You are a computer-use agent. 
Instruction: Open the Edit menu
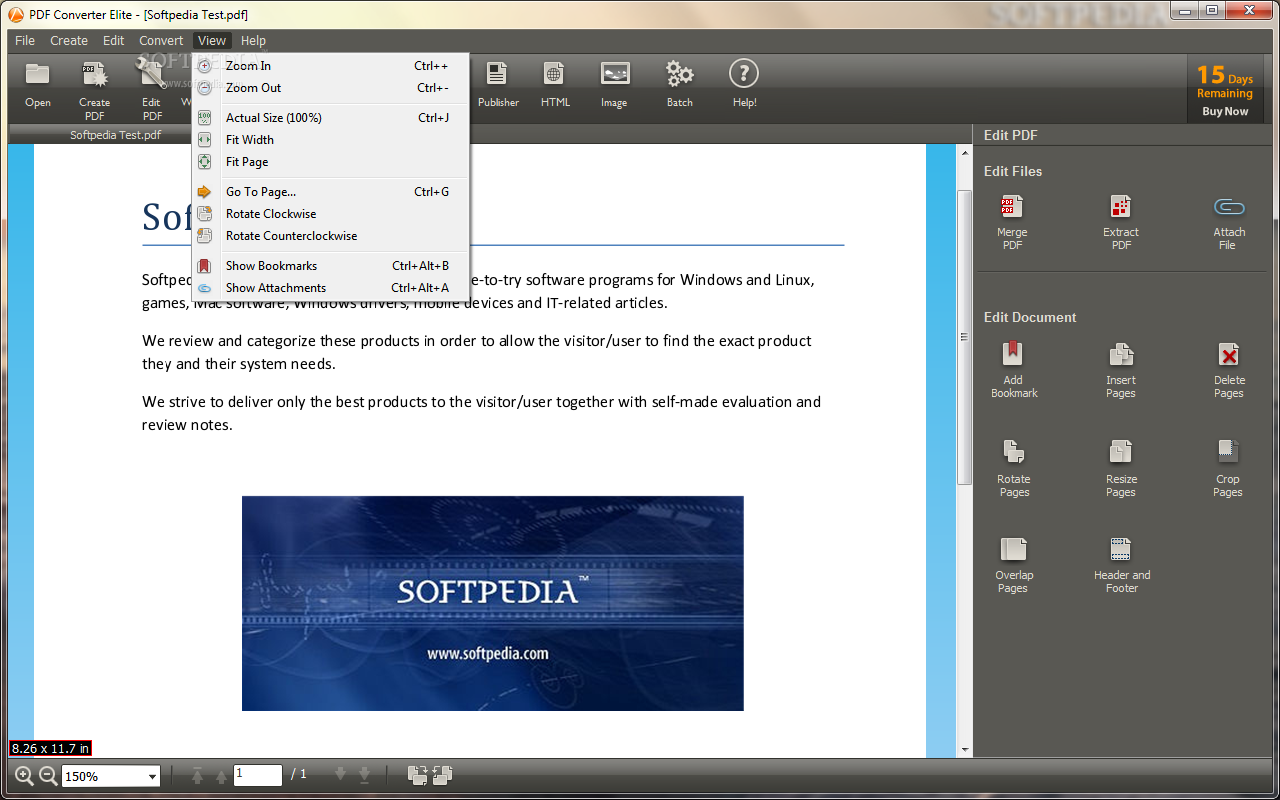click(x=114, y=41)
